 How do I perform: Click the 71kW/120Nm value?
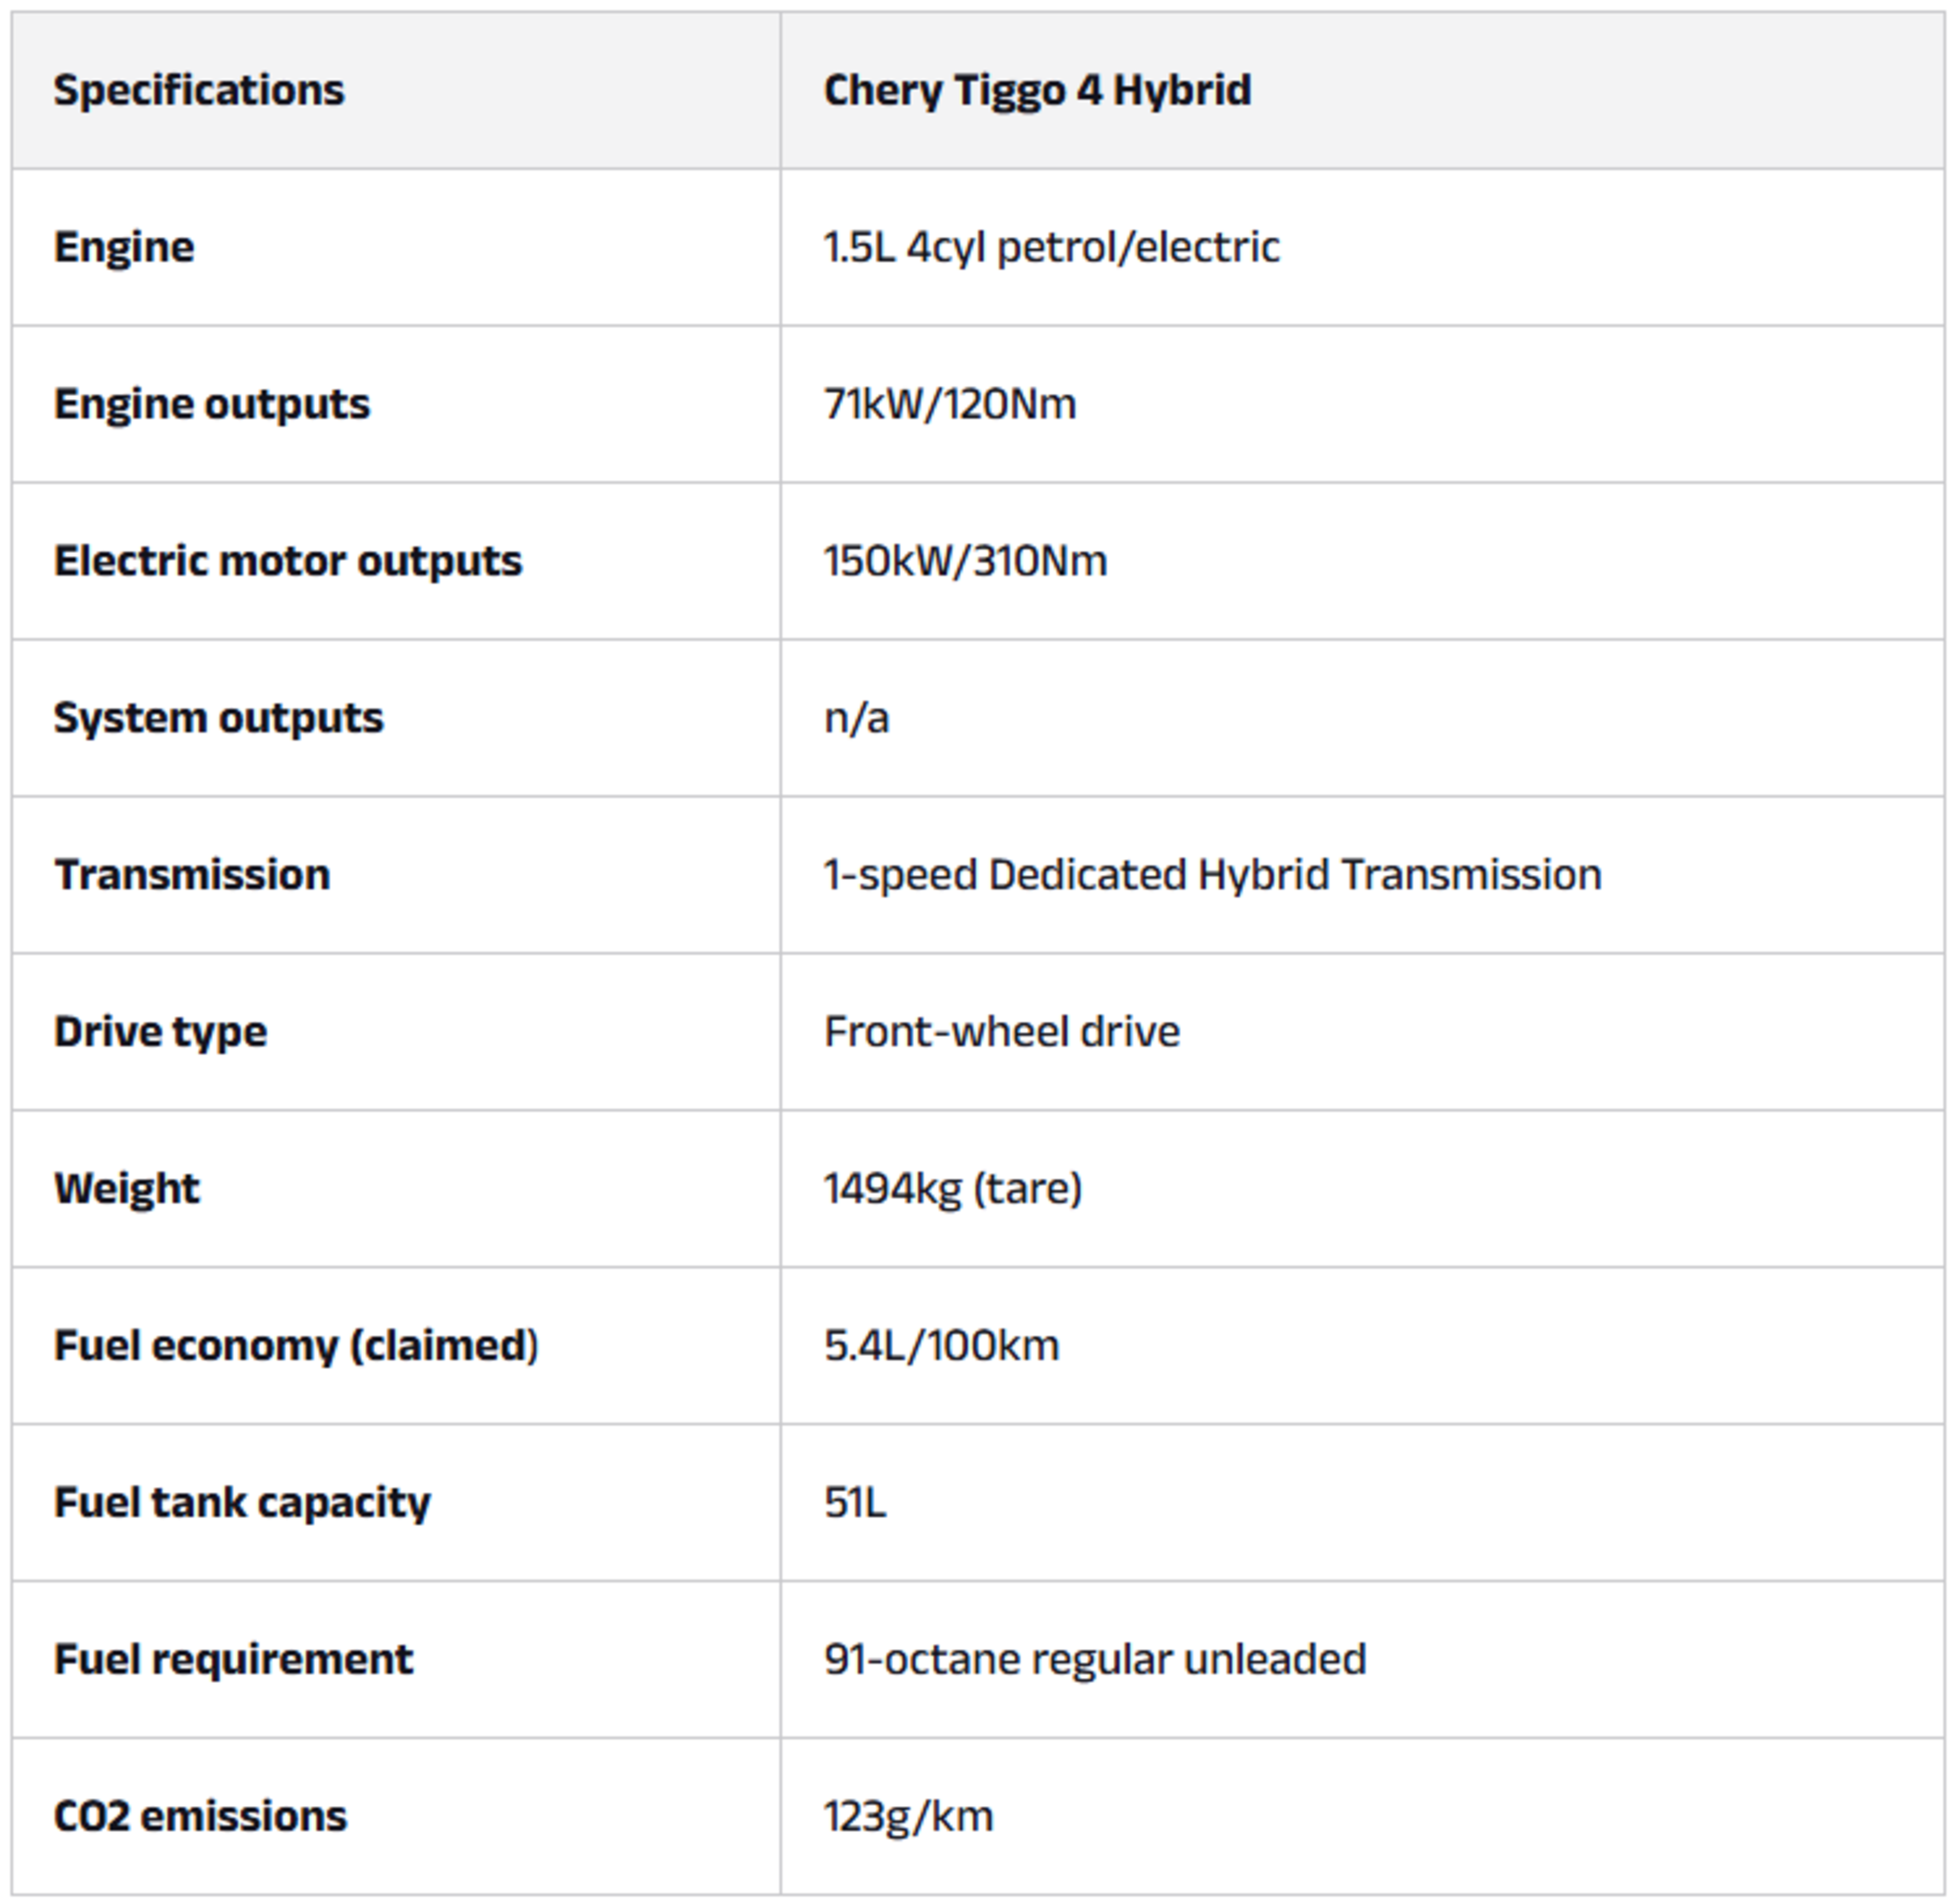[950, 404]
